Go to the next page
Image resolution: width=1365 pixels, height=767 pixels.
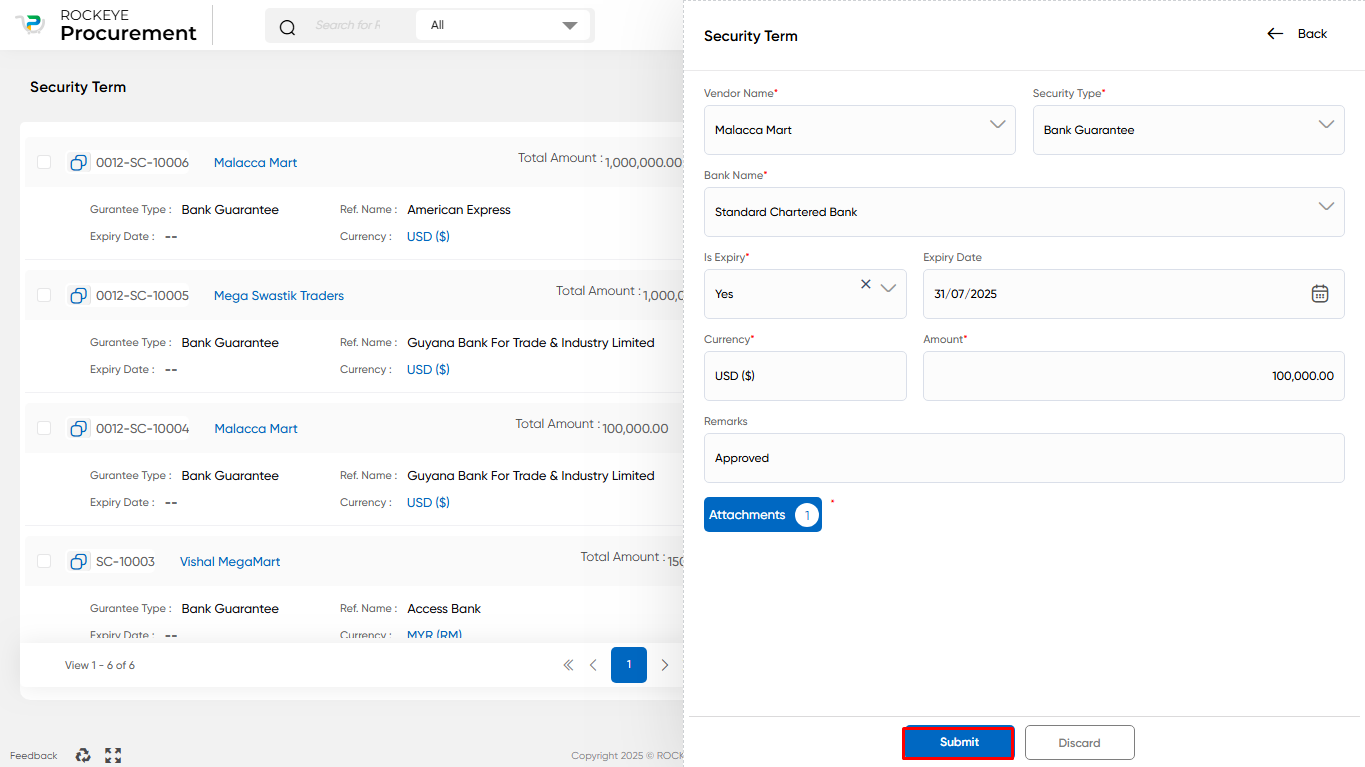(x=665, y=665)
